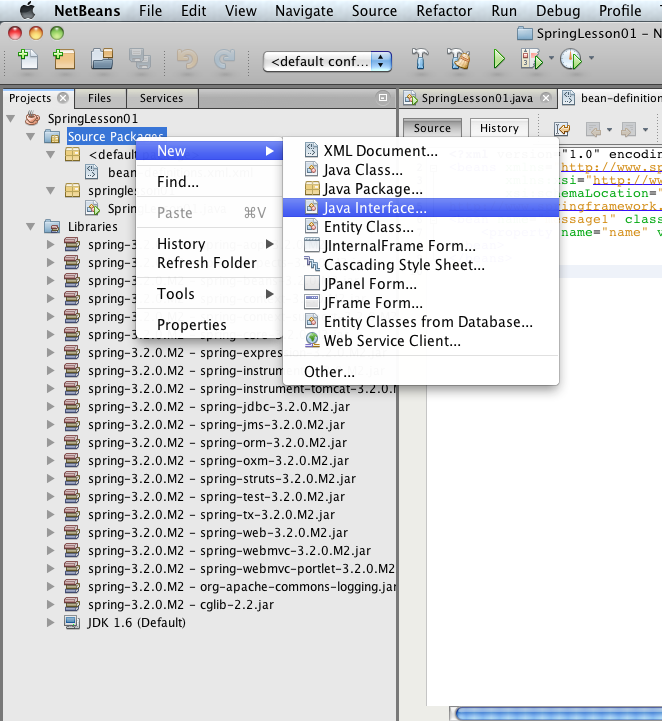Click the Open Project toolbar icon
662x721 pixels.
102,59
